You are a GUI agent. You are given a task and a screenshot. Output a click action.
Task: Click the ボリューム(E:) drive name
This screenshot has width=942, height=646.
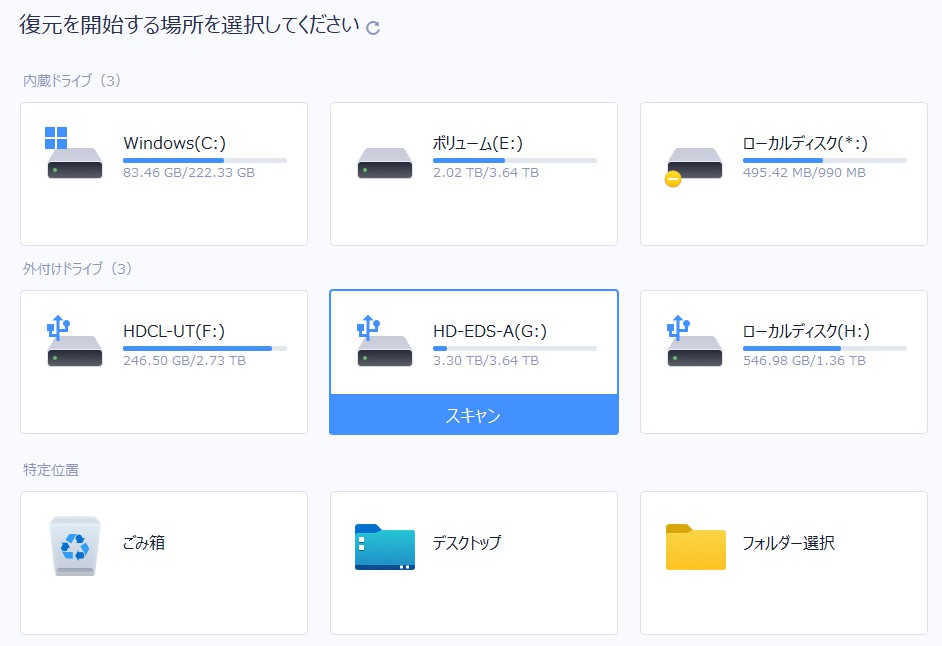tap(478, 143)
